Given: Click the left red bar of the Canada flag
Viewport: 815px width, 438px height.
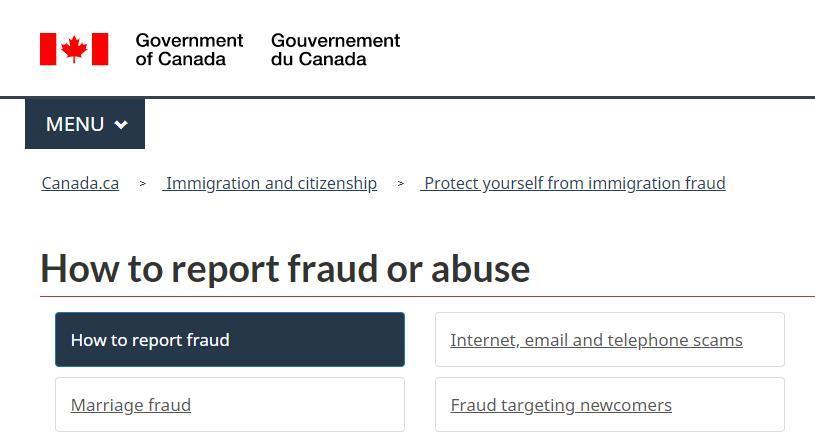Looking at the screenshot, I should coord(48,49).
